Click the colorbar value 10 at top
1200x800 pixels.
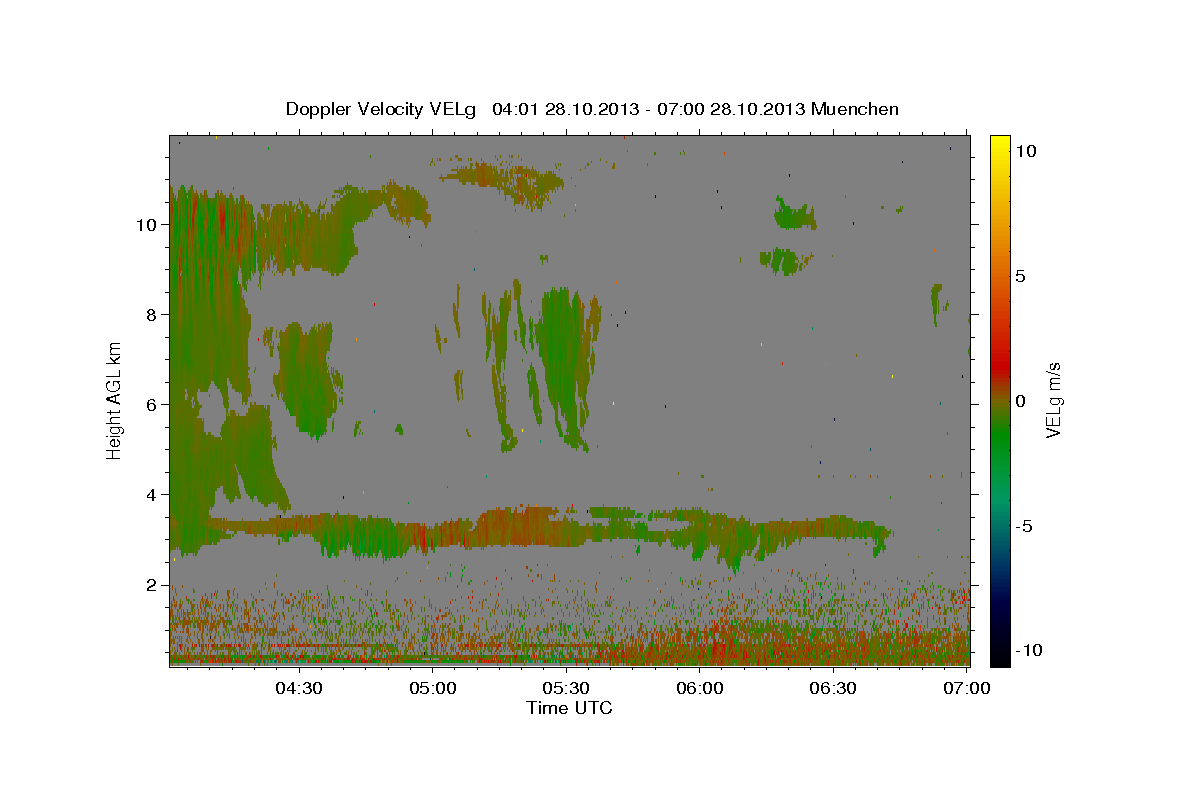point(1025,151)
